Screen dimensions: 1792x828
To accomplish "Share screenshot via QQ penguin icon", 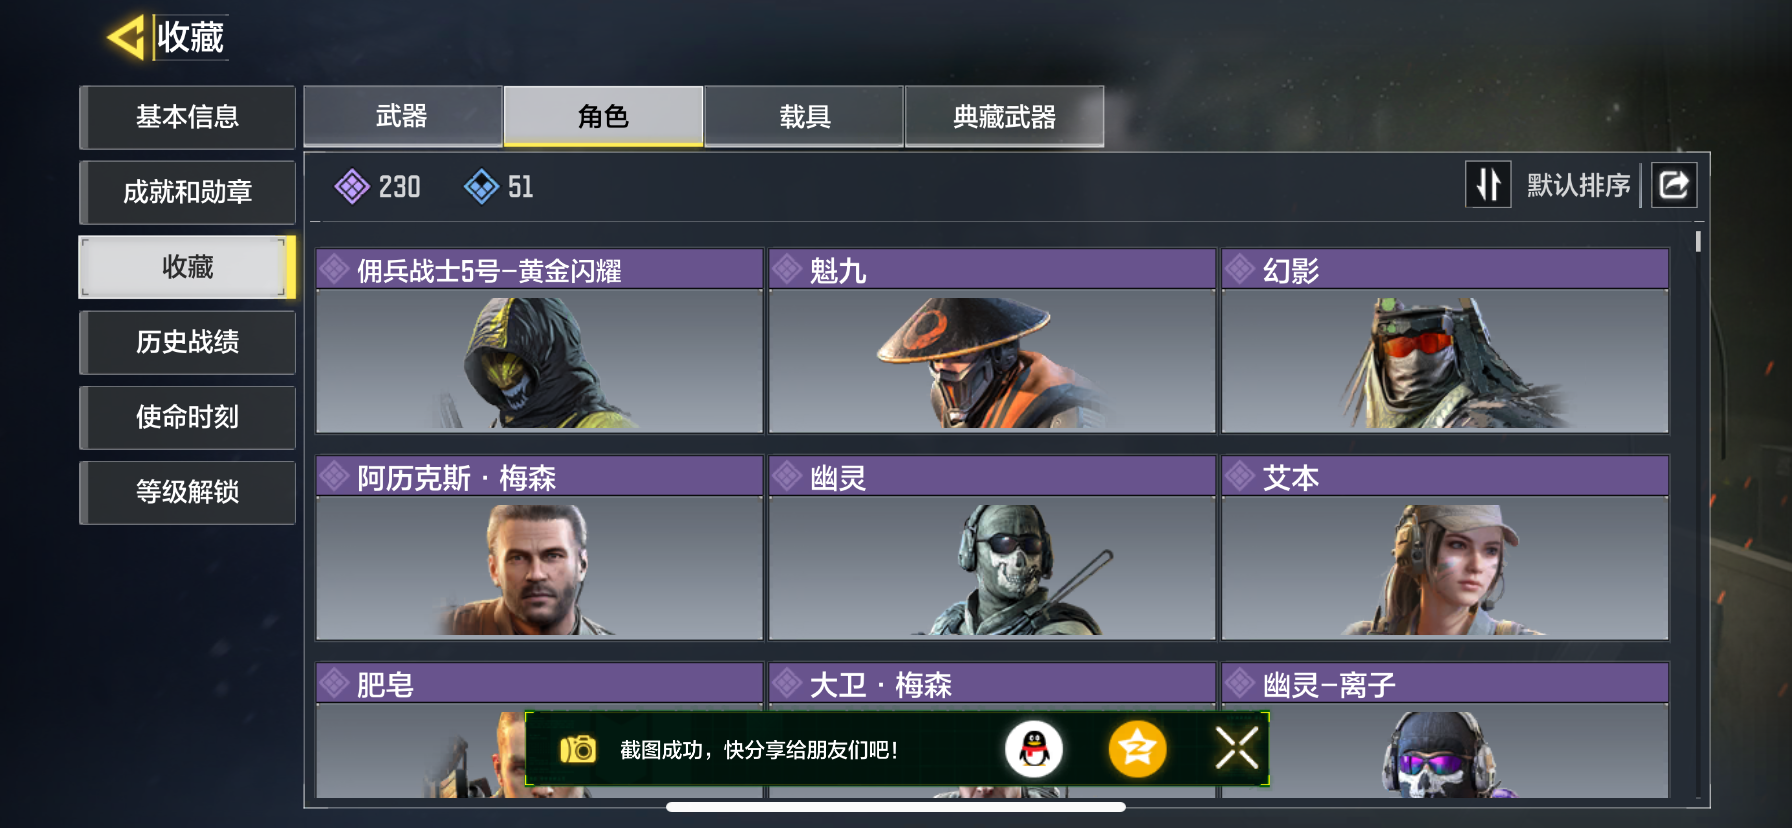I will pos(1034,749).
